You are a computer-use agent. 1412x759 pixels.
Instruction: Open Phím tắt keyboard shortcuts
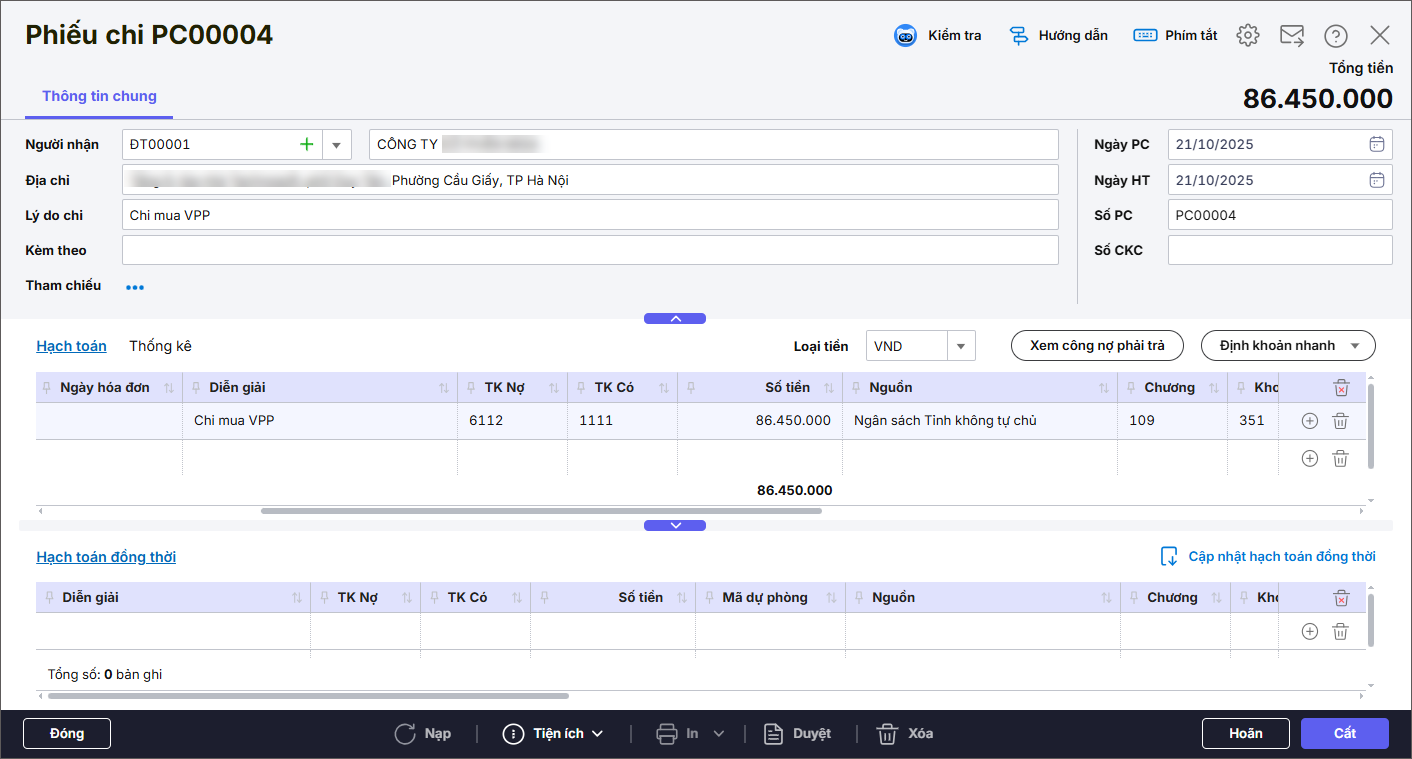[x=1145, y=36]
